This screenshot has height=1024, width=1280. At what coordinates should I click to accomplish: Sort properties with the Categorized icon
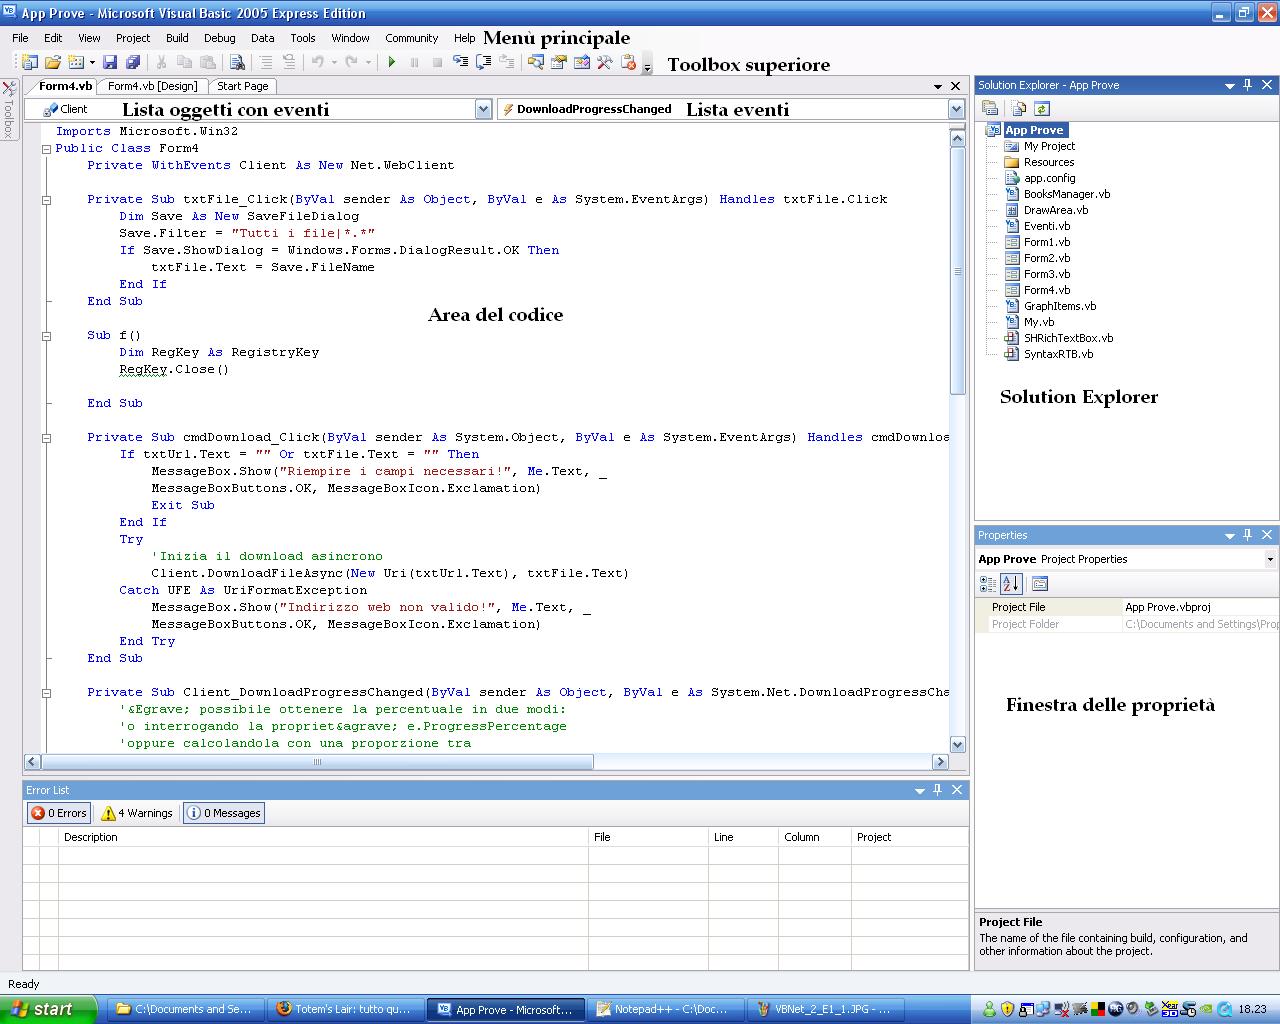point(988,583)
